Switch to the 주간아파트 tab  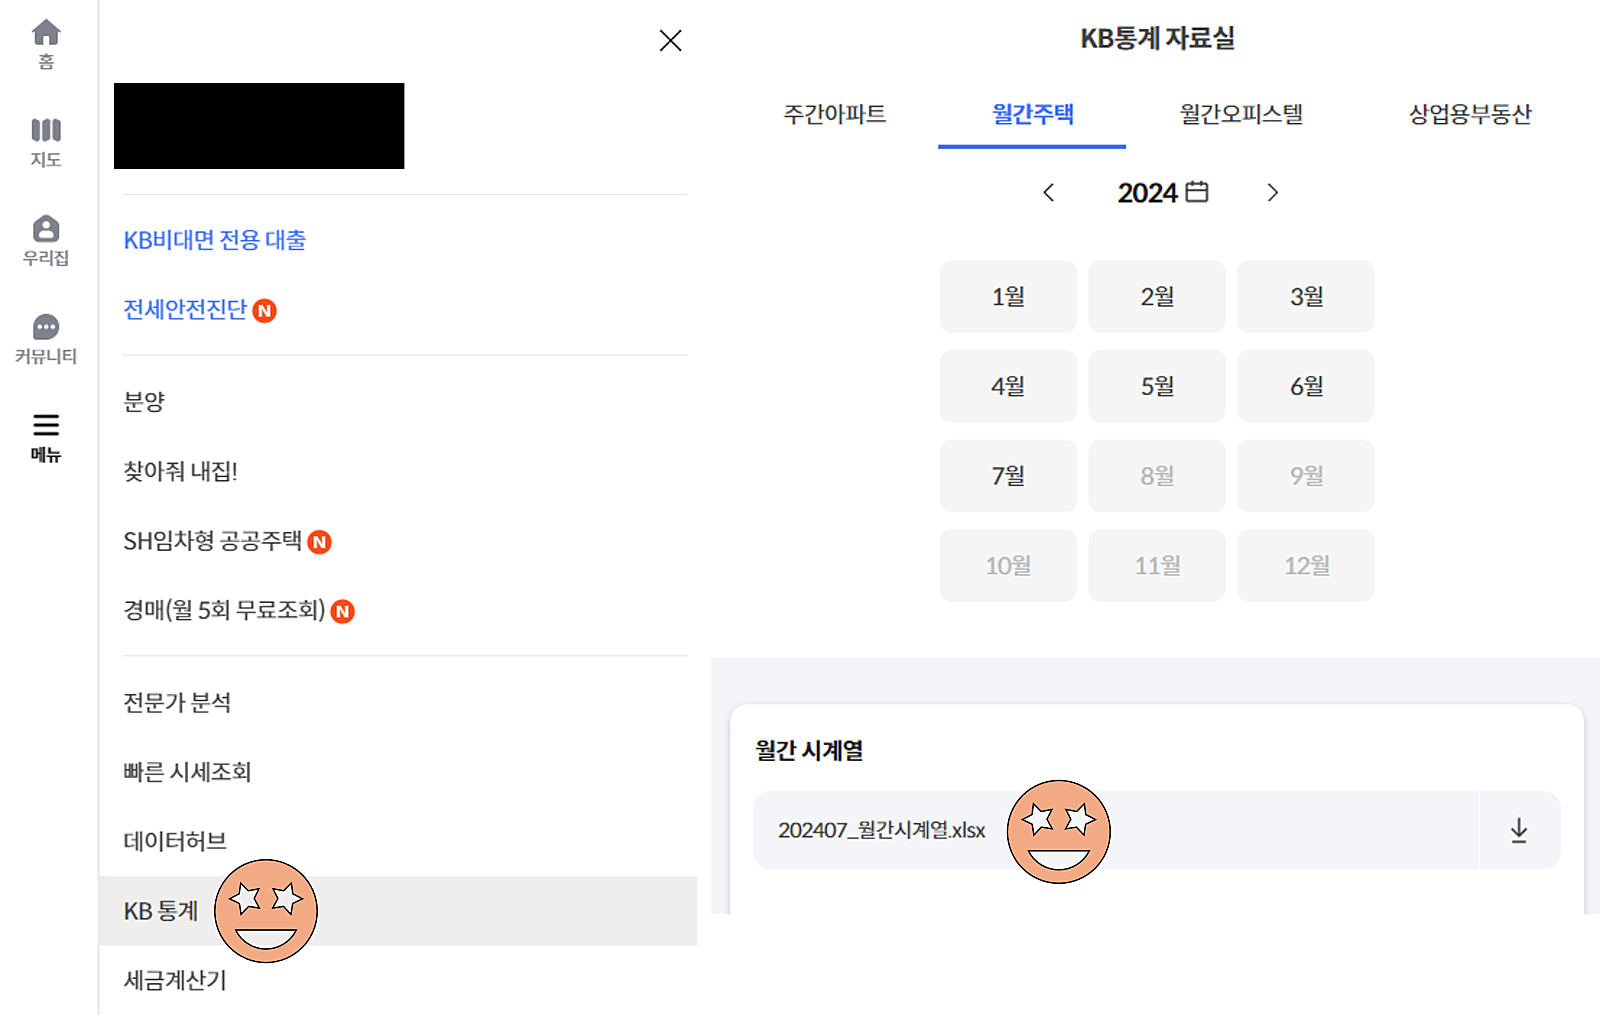pyautogui.click(x=835, y=114)
